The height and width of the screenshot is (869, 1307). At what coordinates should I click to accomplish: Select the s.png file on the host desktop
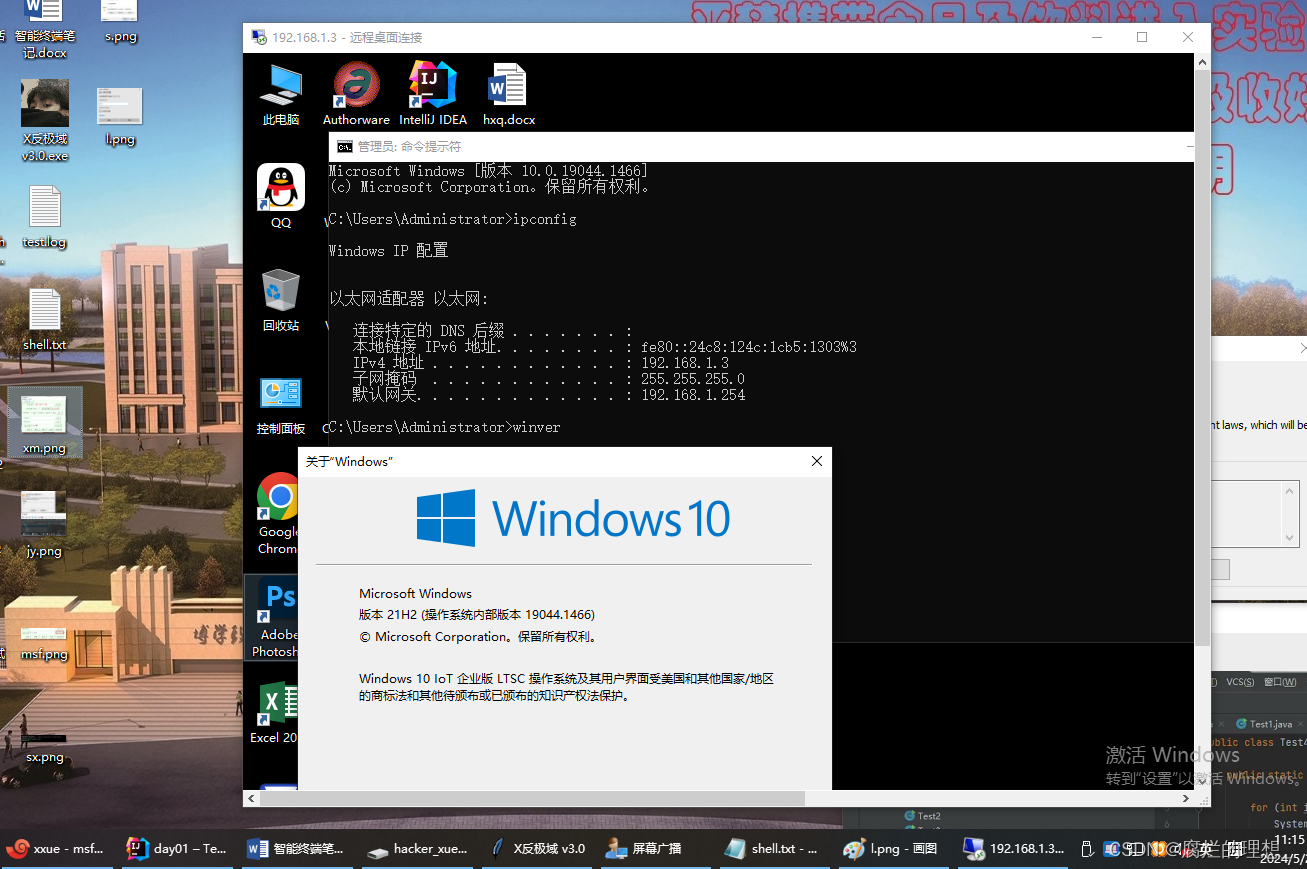pyautogui.click(x=121, y=22)
